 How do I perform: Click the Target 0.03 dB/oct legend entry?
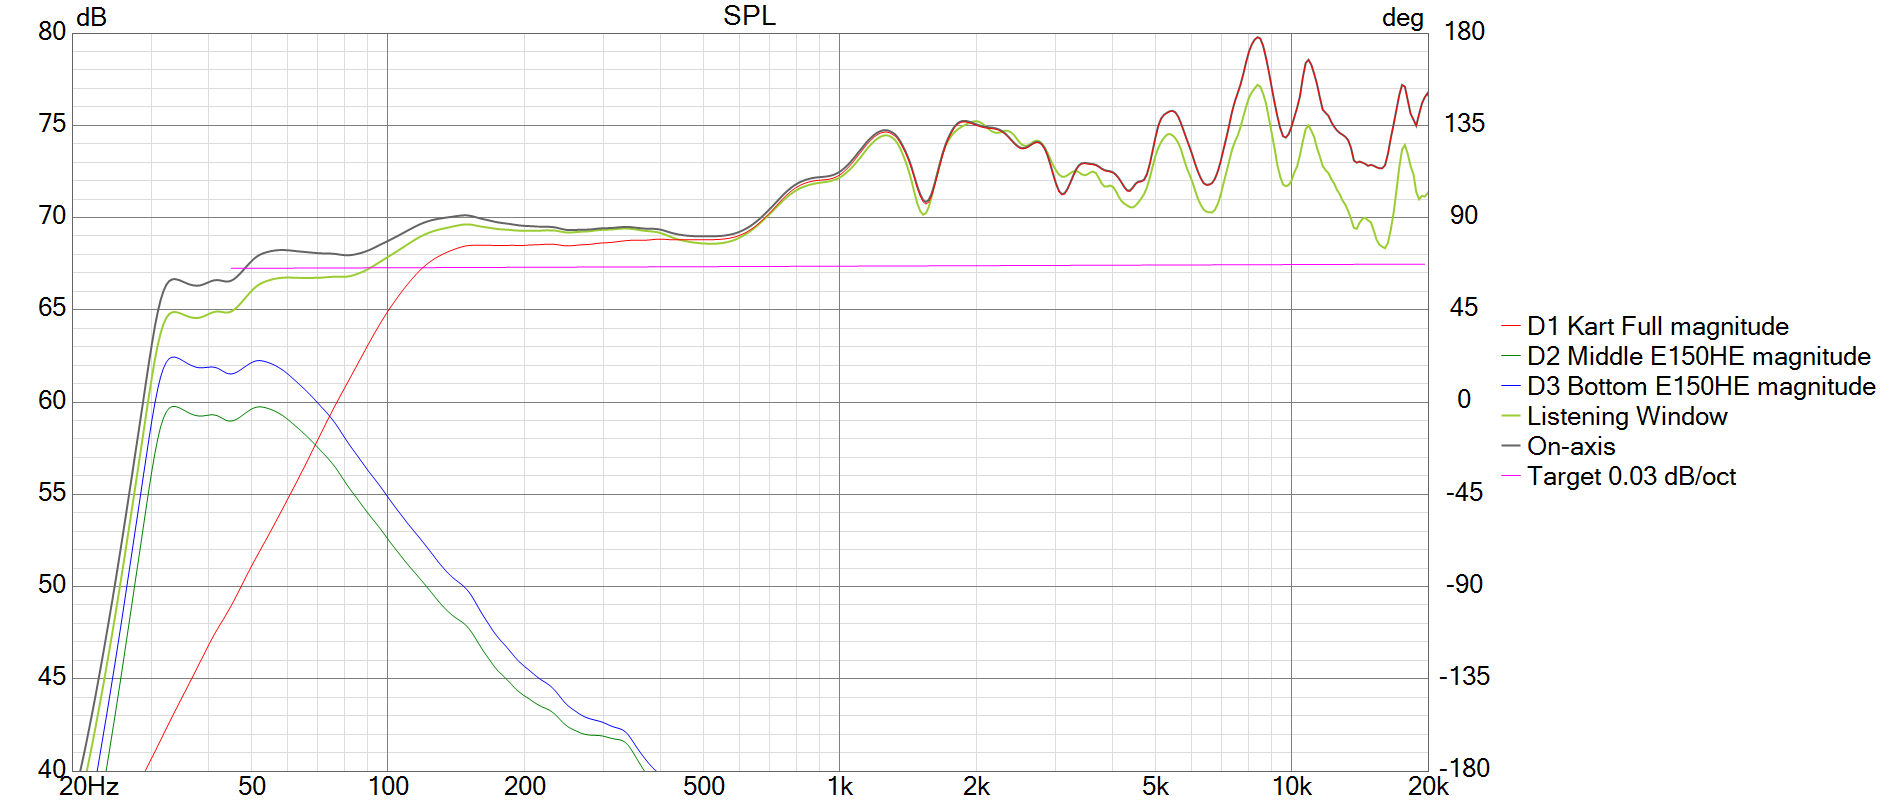pos(1631,477)
